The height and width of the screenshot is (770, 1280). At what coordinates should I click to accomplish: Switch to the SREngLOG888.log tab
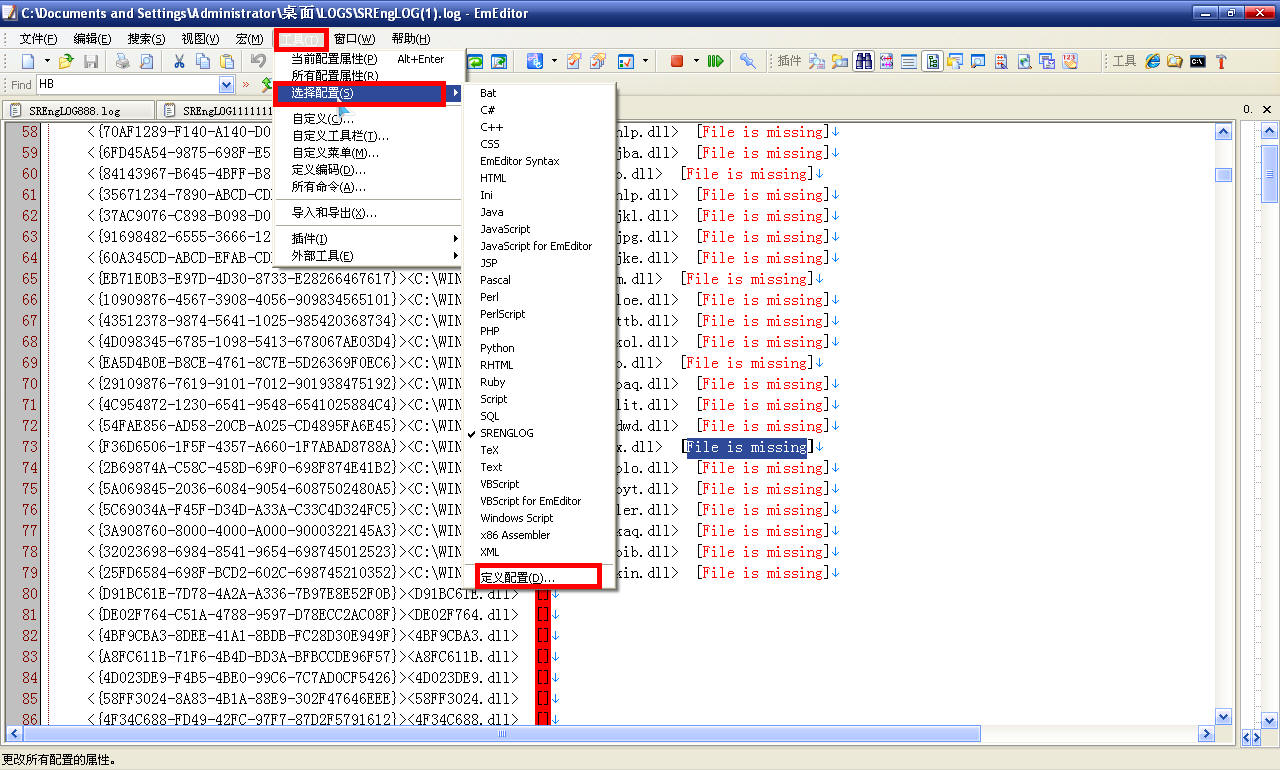[76, 111]
